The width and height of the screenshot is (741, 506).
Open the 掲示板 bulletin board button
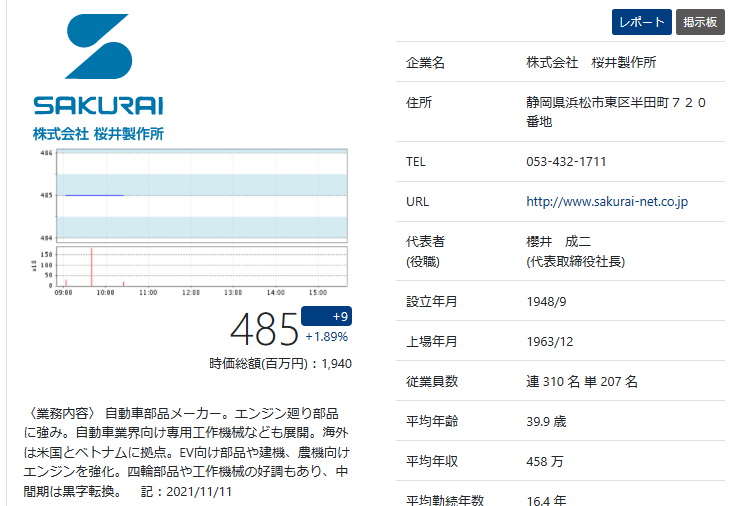[x=700, y=22]
